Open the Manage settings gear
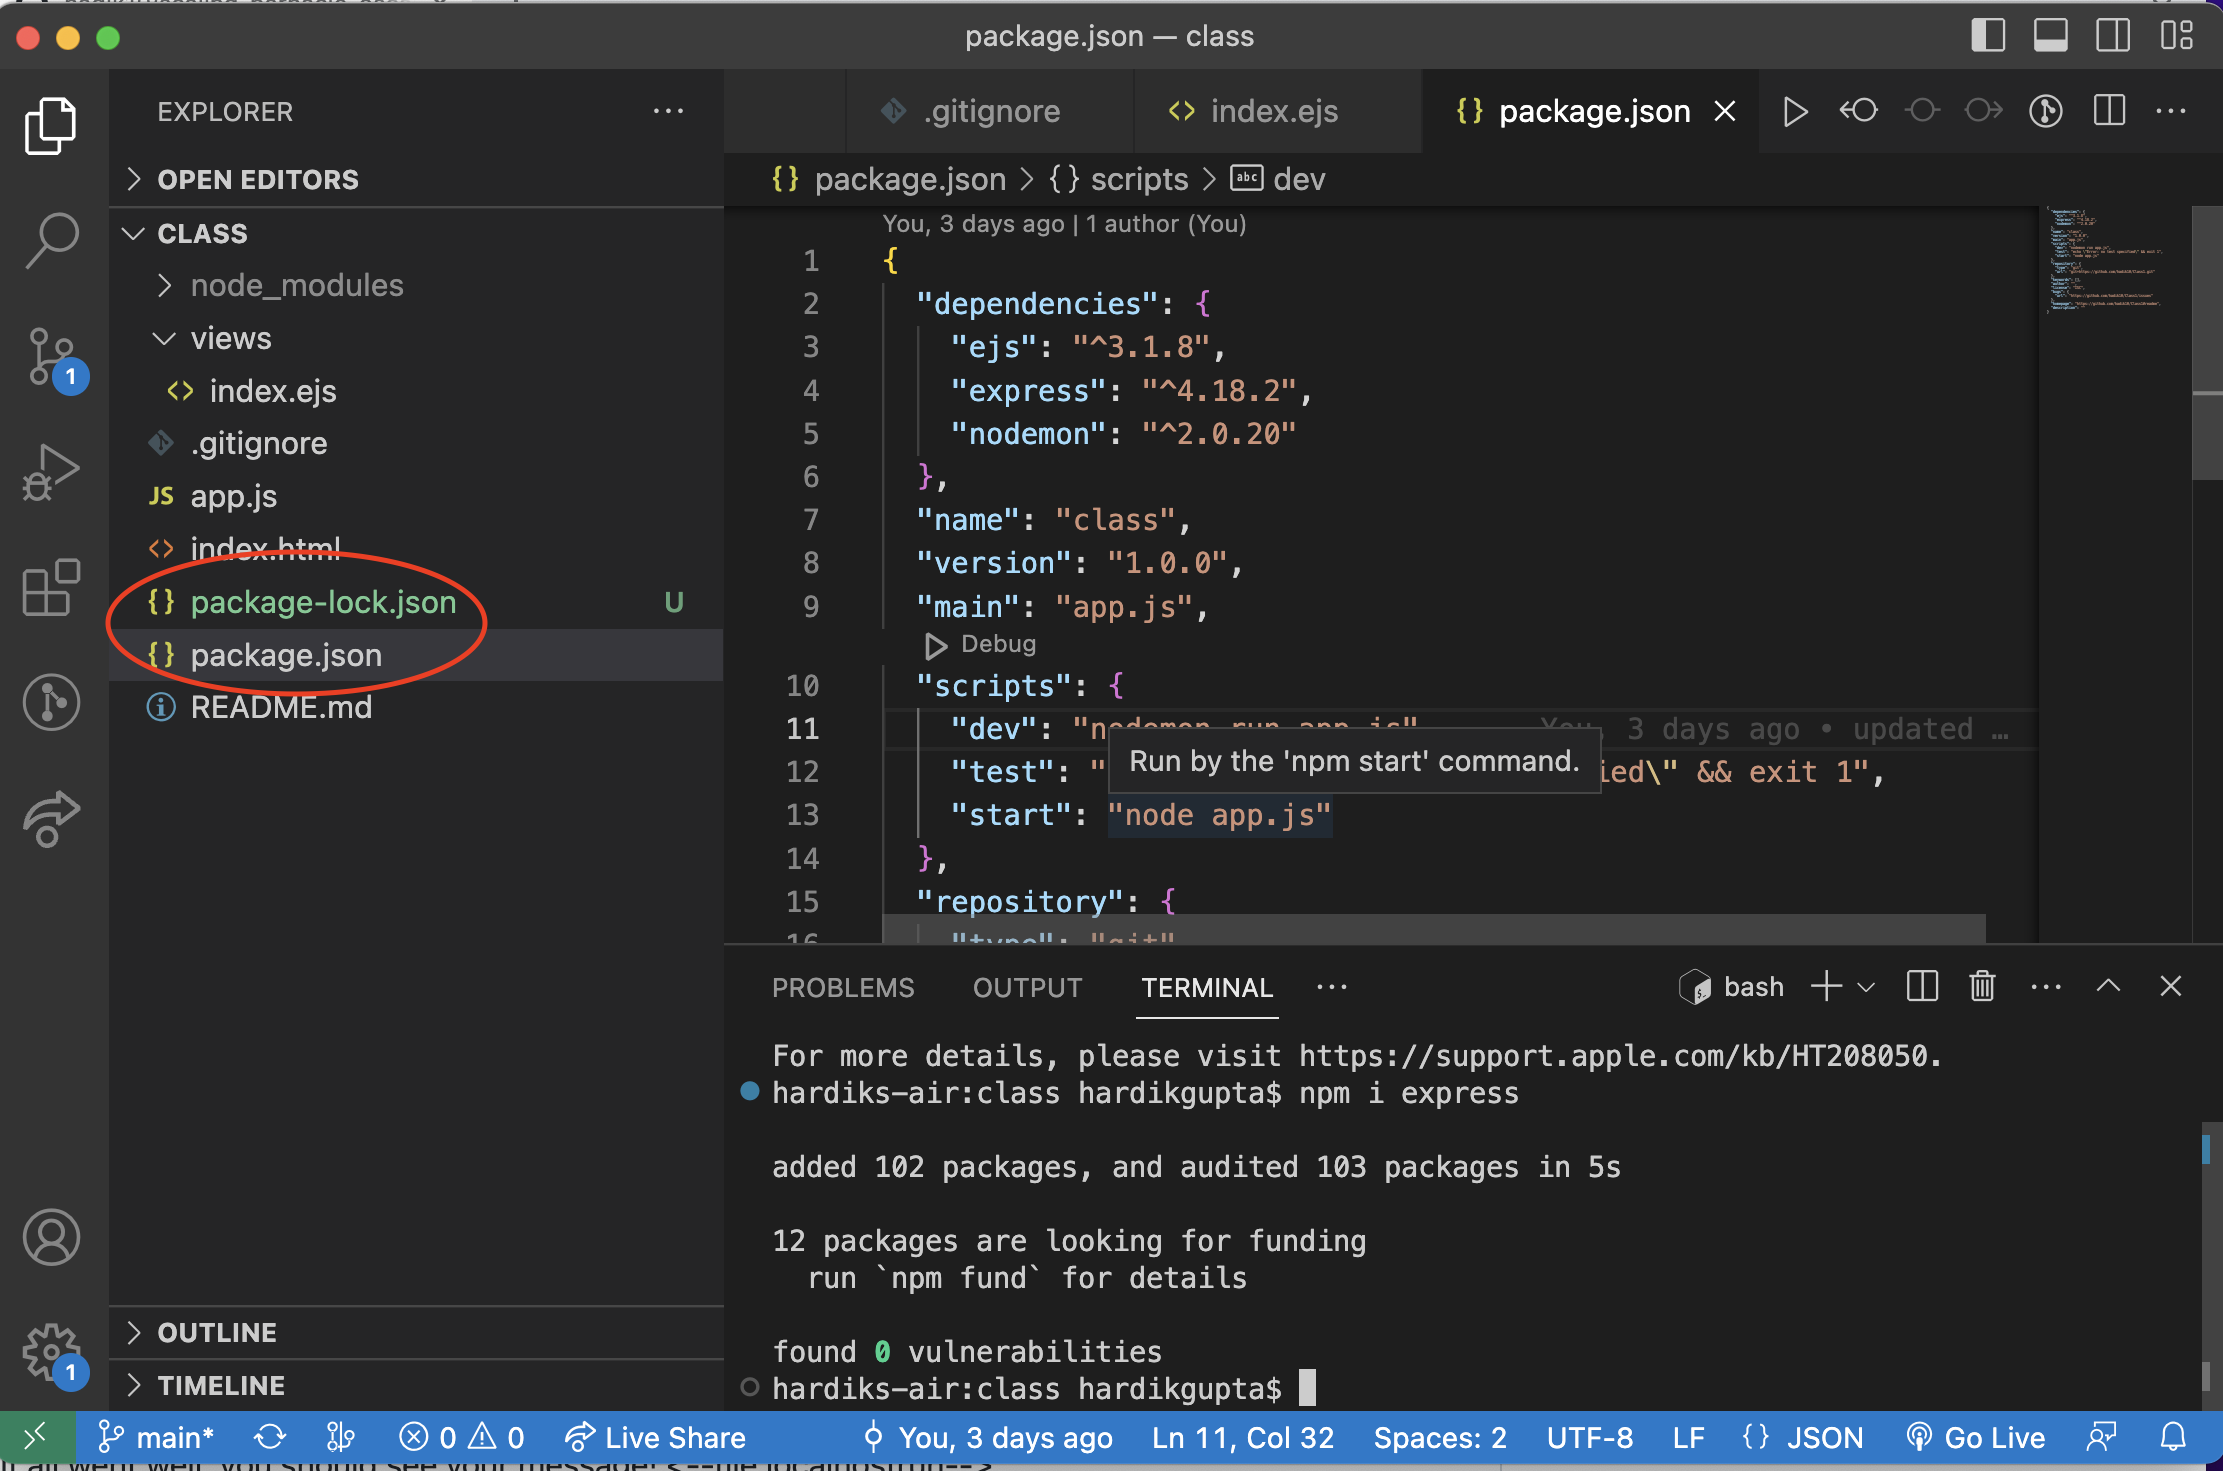 [50, 1353]
